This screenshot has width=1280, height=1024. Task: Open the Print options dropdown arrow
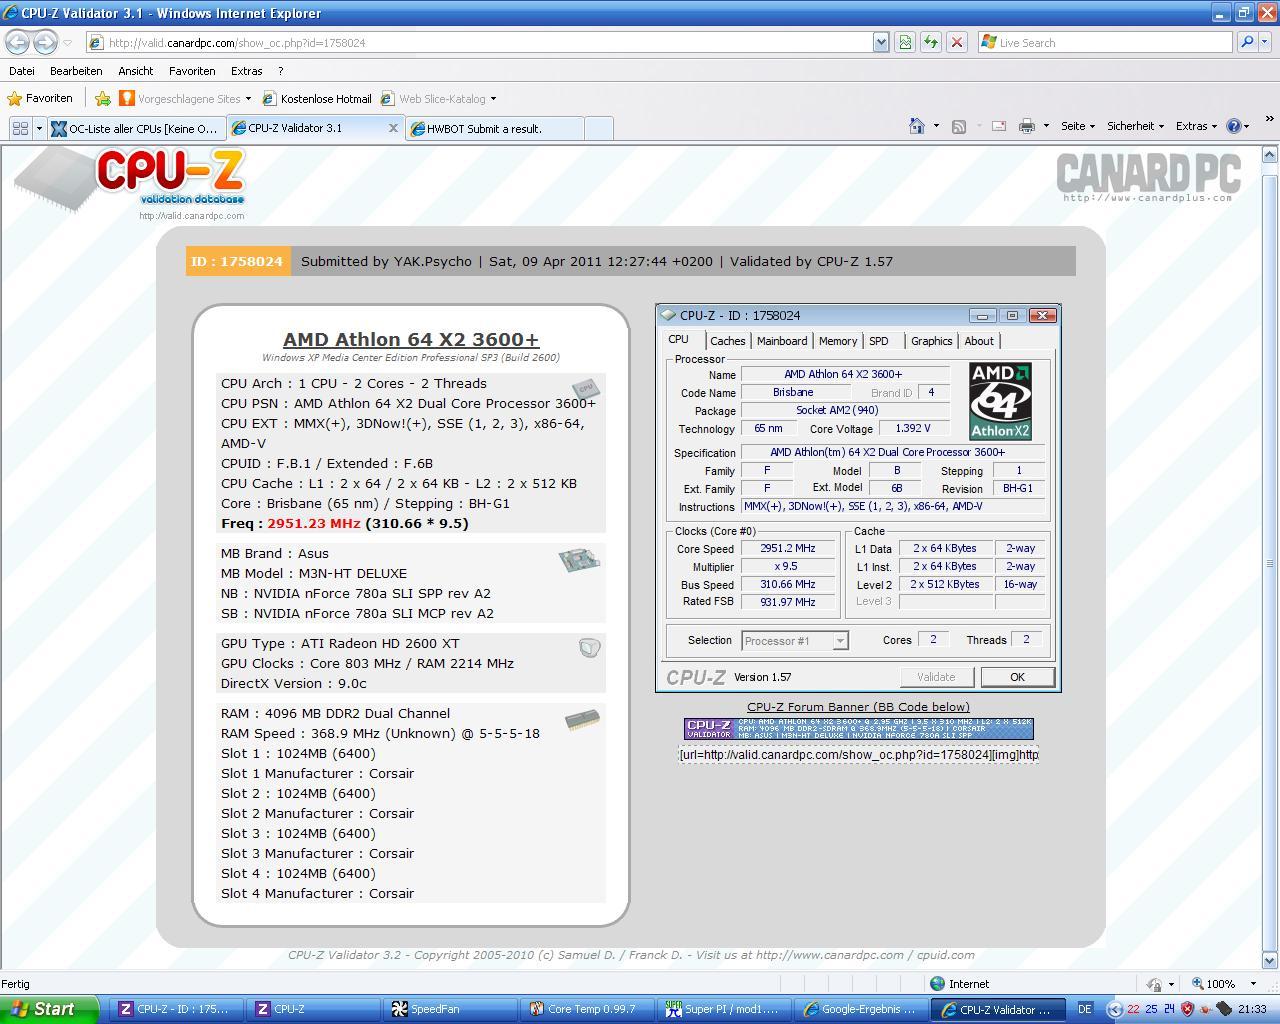(x=1046, y=126)
